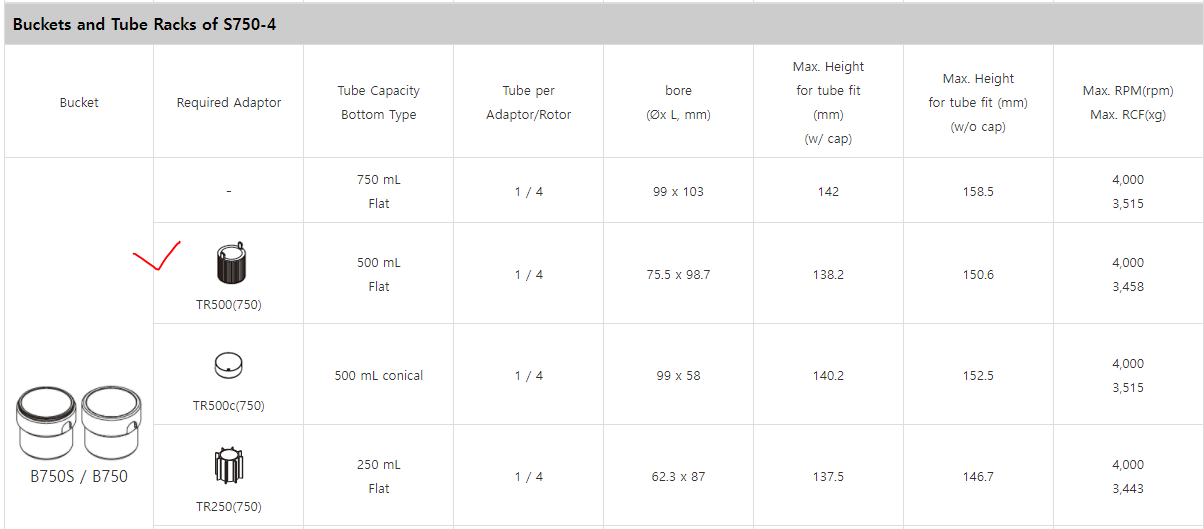Image resolution: width=1204 pixels, height=529 pixels.
Task: Click the Required Adaptor column header
Action: (229, 102)
